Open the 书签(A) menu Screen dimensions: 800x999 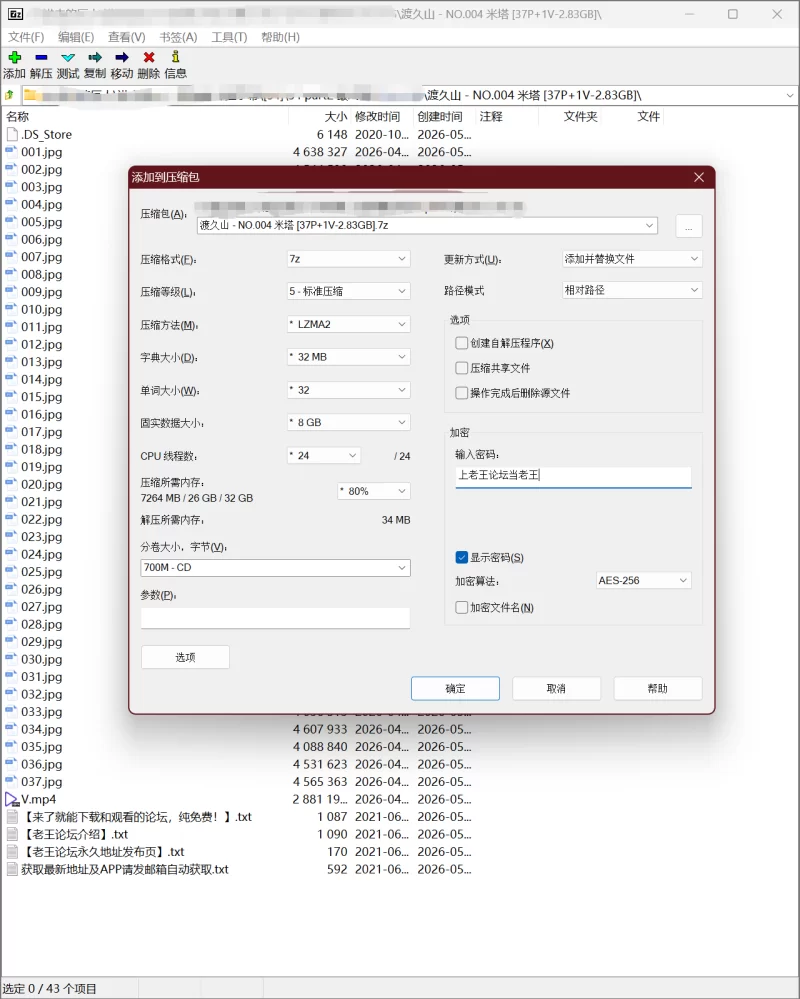coord(178,37)
